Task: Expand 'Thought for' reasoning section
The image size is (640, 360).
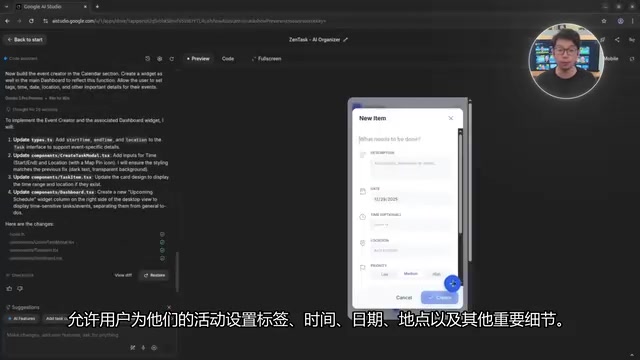Action: [x=32, y=109]
